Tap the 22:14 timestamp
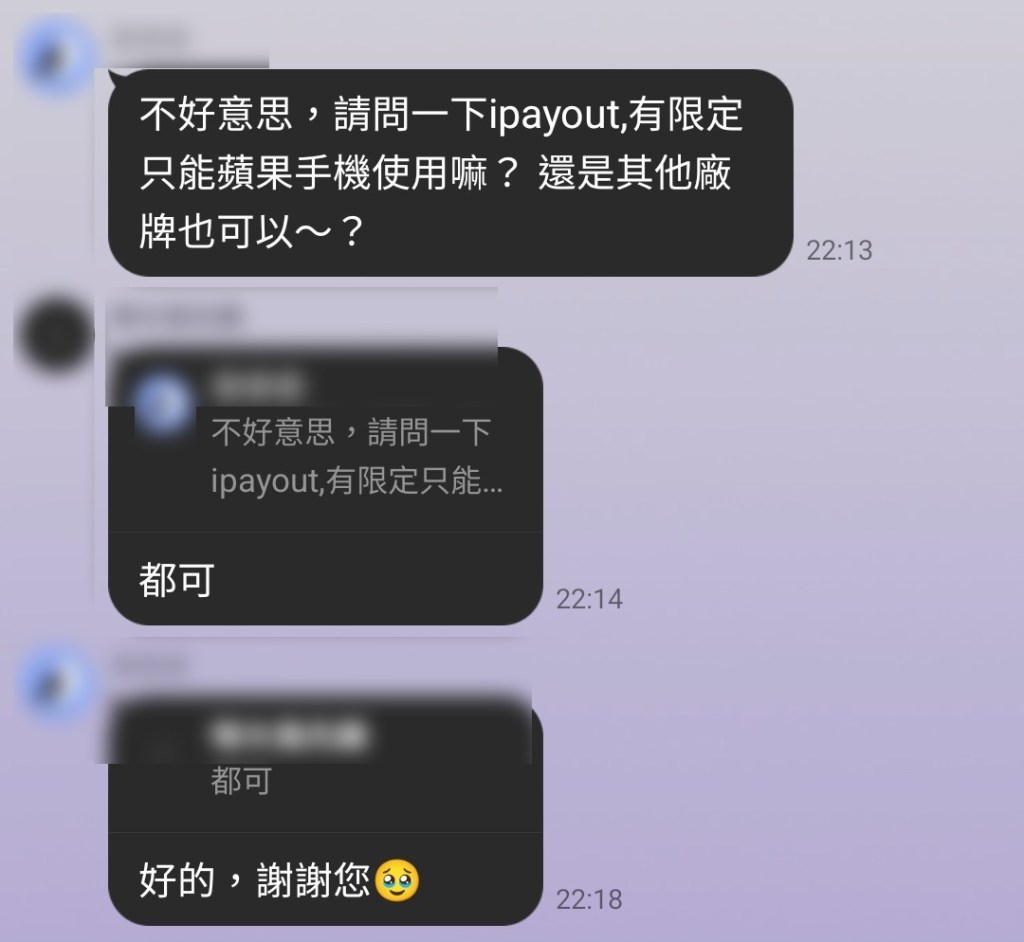1024x942 pixels. point(589,599)
